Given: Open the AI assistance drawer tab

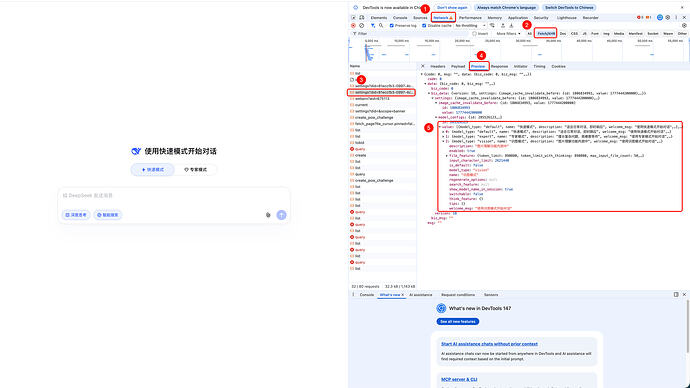Looking at the screenshot, I should [x=421, y=295].
